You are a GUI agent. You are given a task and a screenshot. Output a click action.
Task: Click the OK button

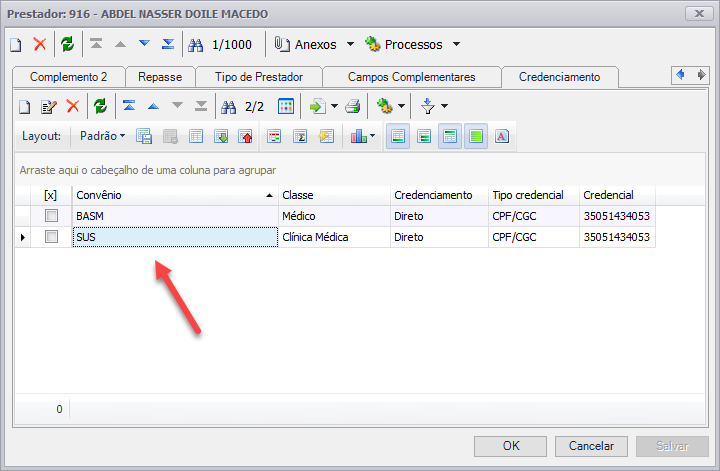[x=511, y=446]
